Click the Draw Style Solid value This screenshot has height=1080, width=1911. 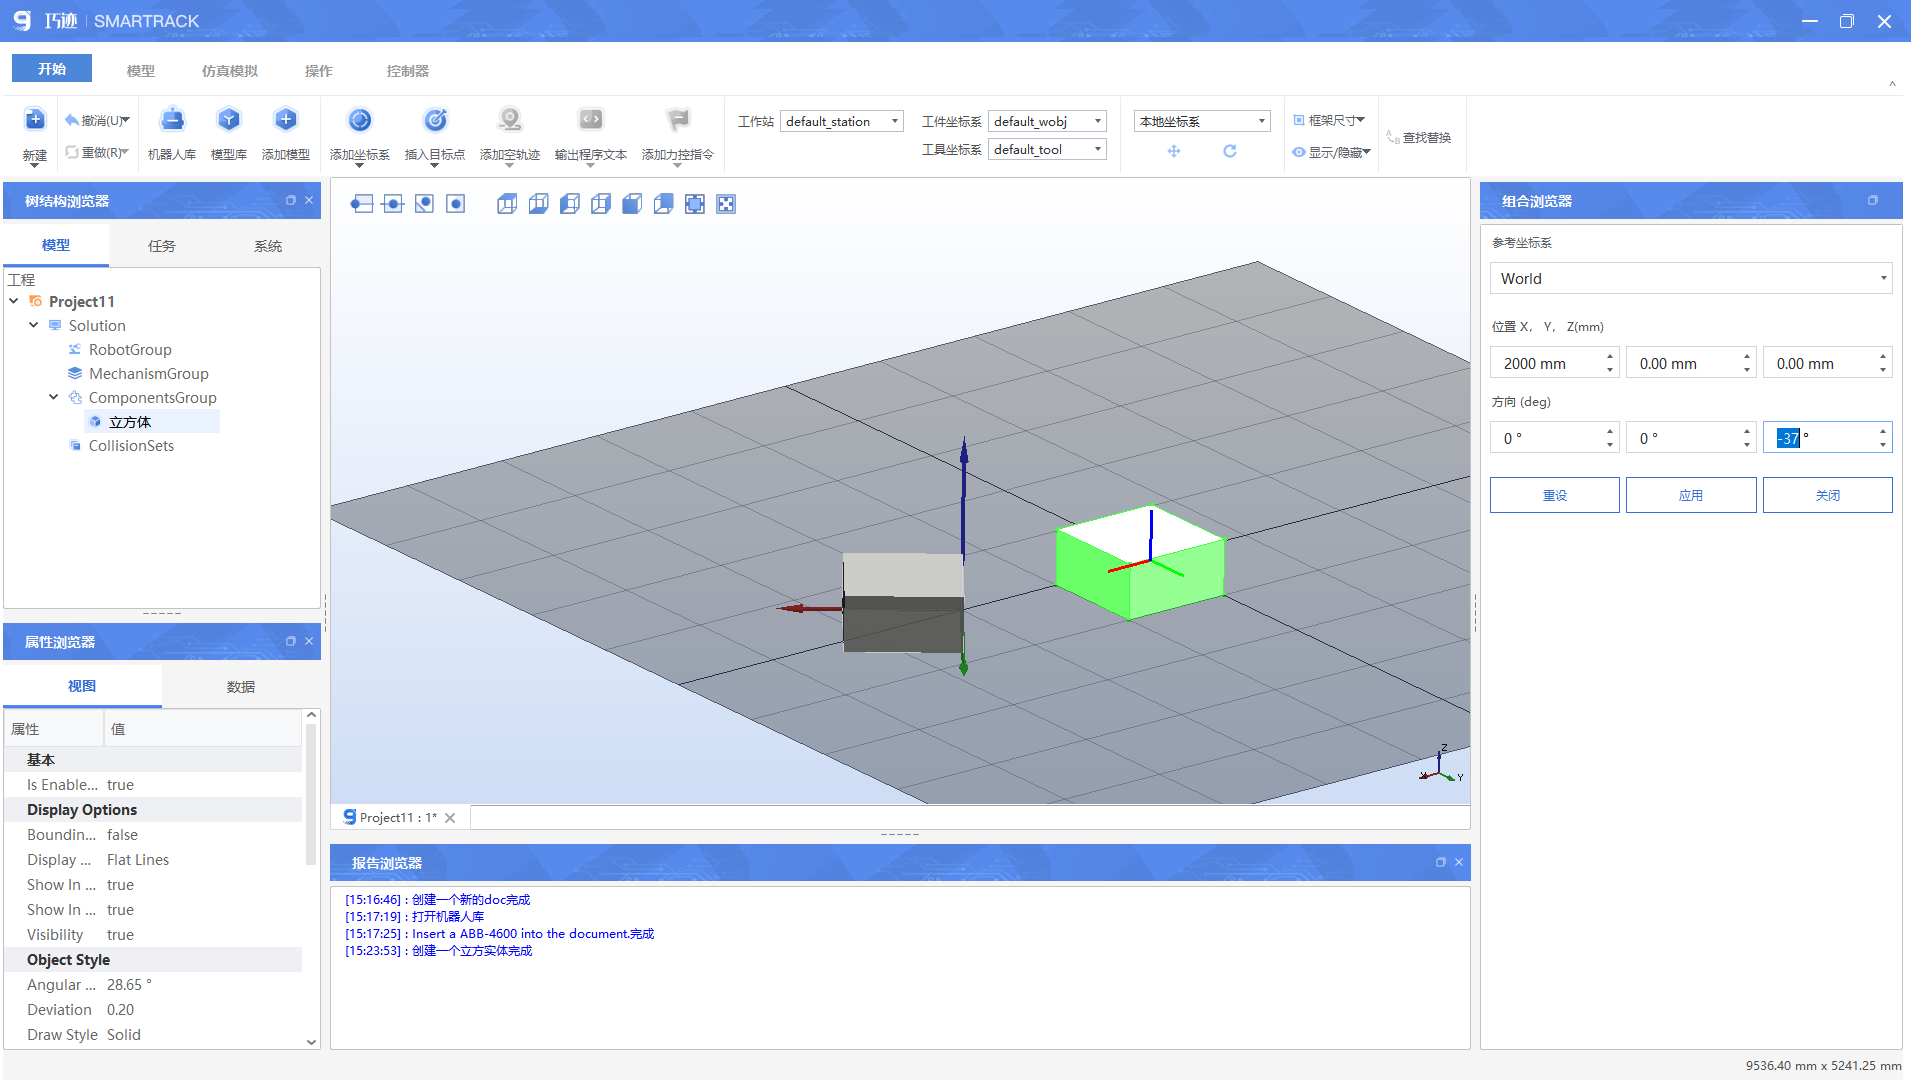(x=124, y=1035)
